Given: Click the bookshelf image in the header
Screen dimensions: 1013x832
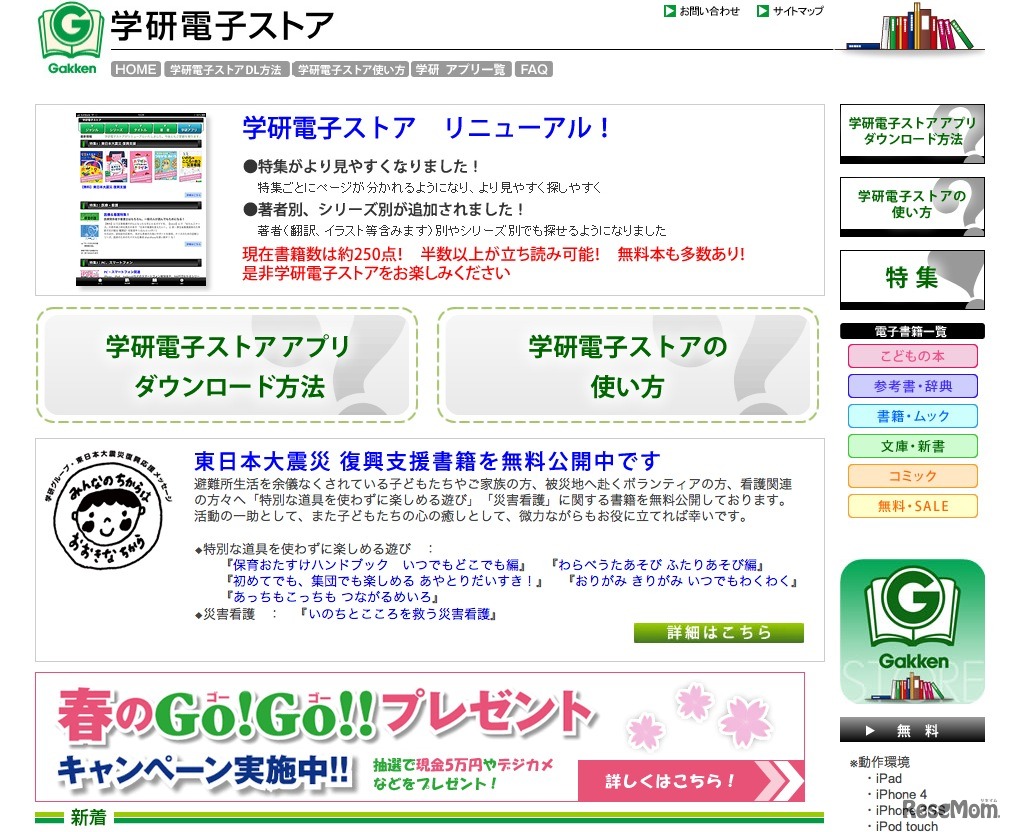Looking at the screenshot, I should click(912, 26).
